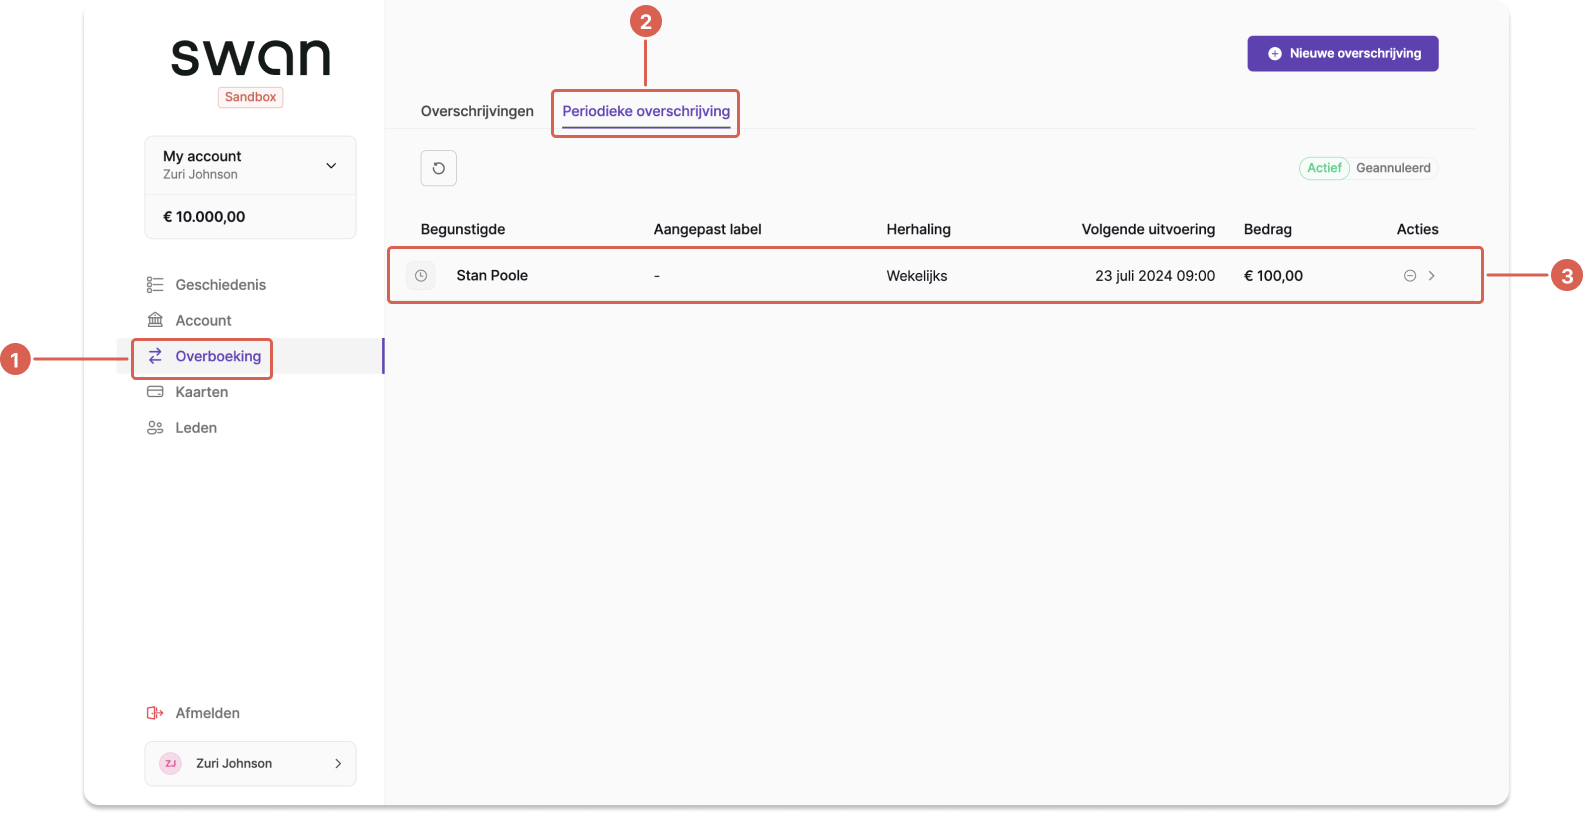Click the Account bank icon
The height and width of the screenshot is (813, 1583).
(x=155, y=320)
